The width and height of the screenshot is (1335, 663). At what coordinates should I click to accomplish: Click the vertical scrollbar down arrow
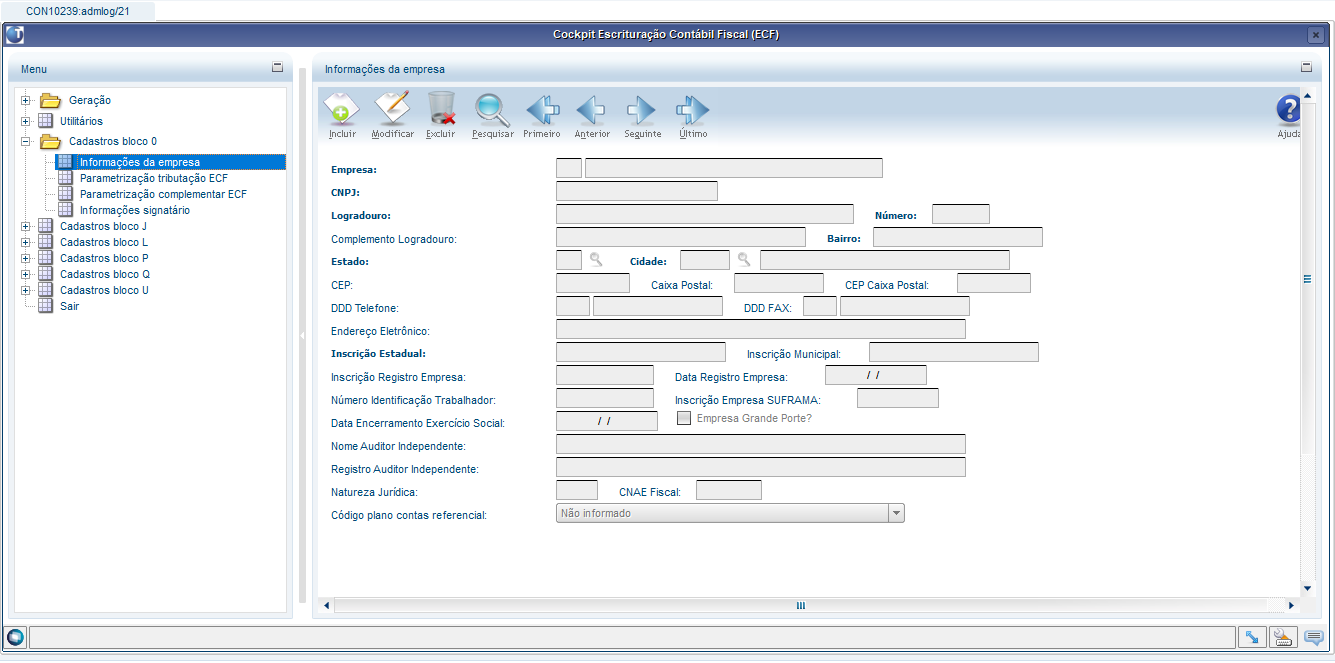click(x=1307, y=589)
